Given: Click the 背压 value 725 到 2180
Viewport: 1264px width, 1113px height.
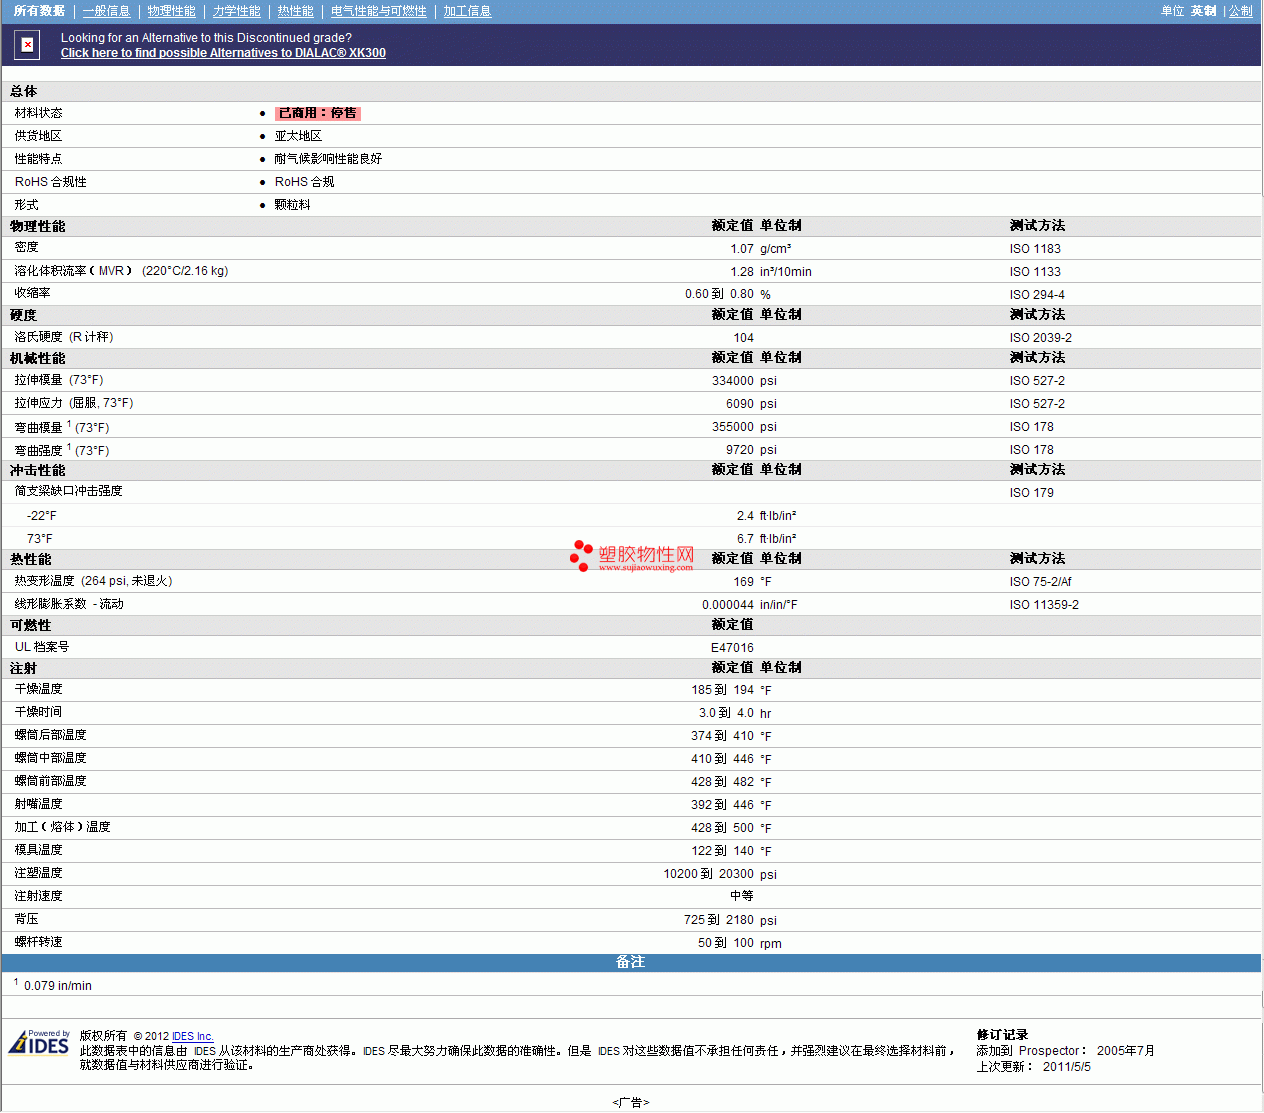Looking at the screenshot, I should 719,920.
